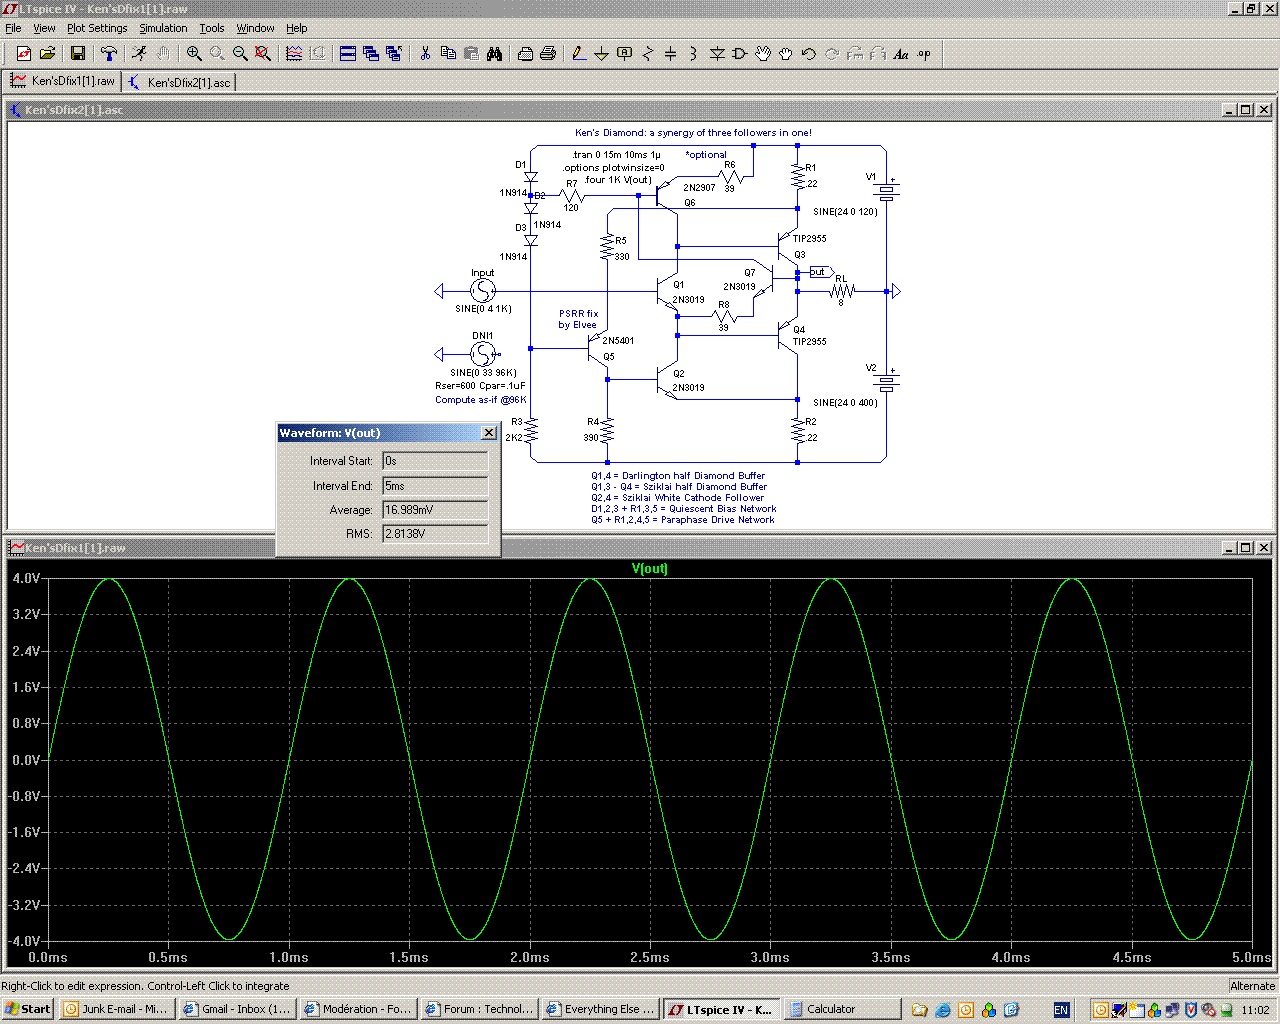Click the Print Setup icon

coord(525,54)
